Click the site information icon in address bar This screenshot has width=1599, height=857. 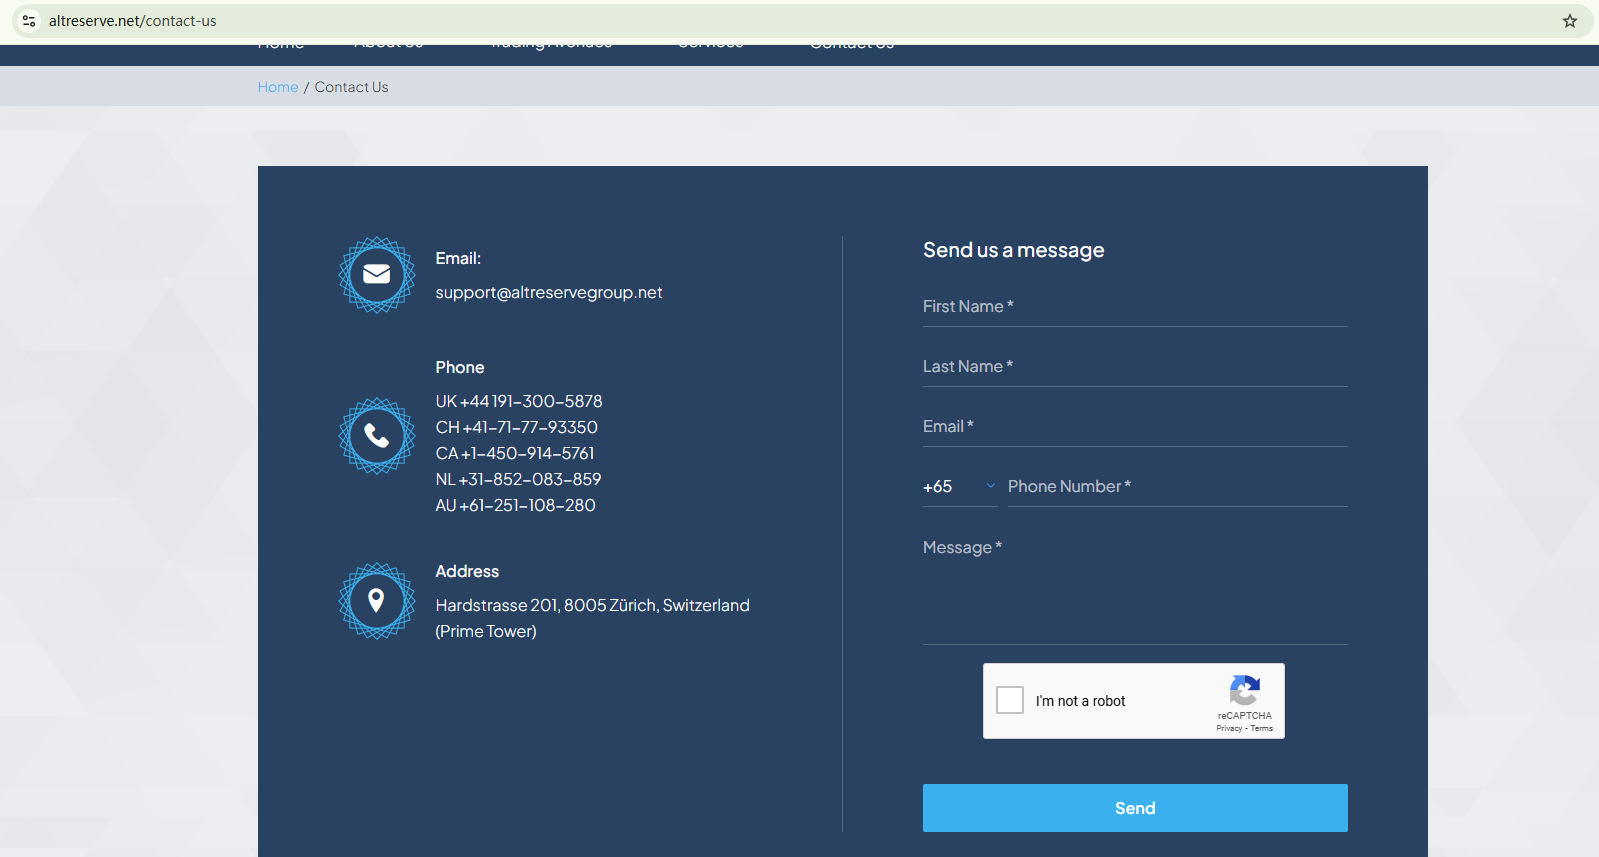[x=29, y=21]
